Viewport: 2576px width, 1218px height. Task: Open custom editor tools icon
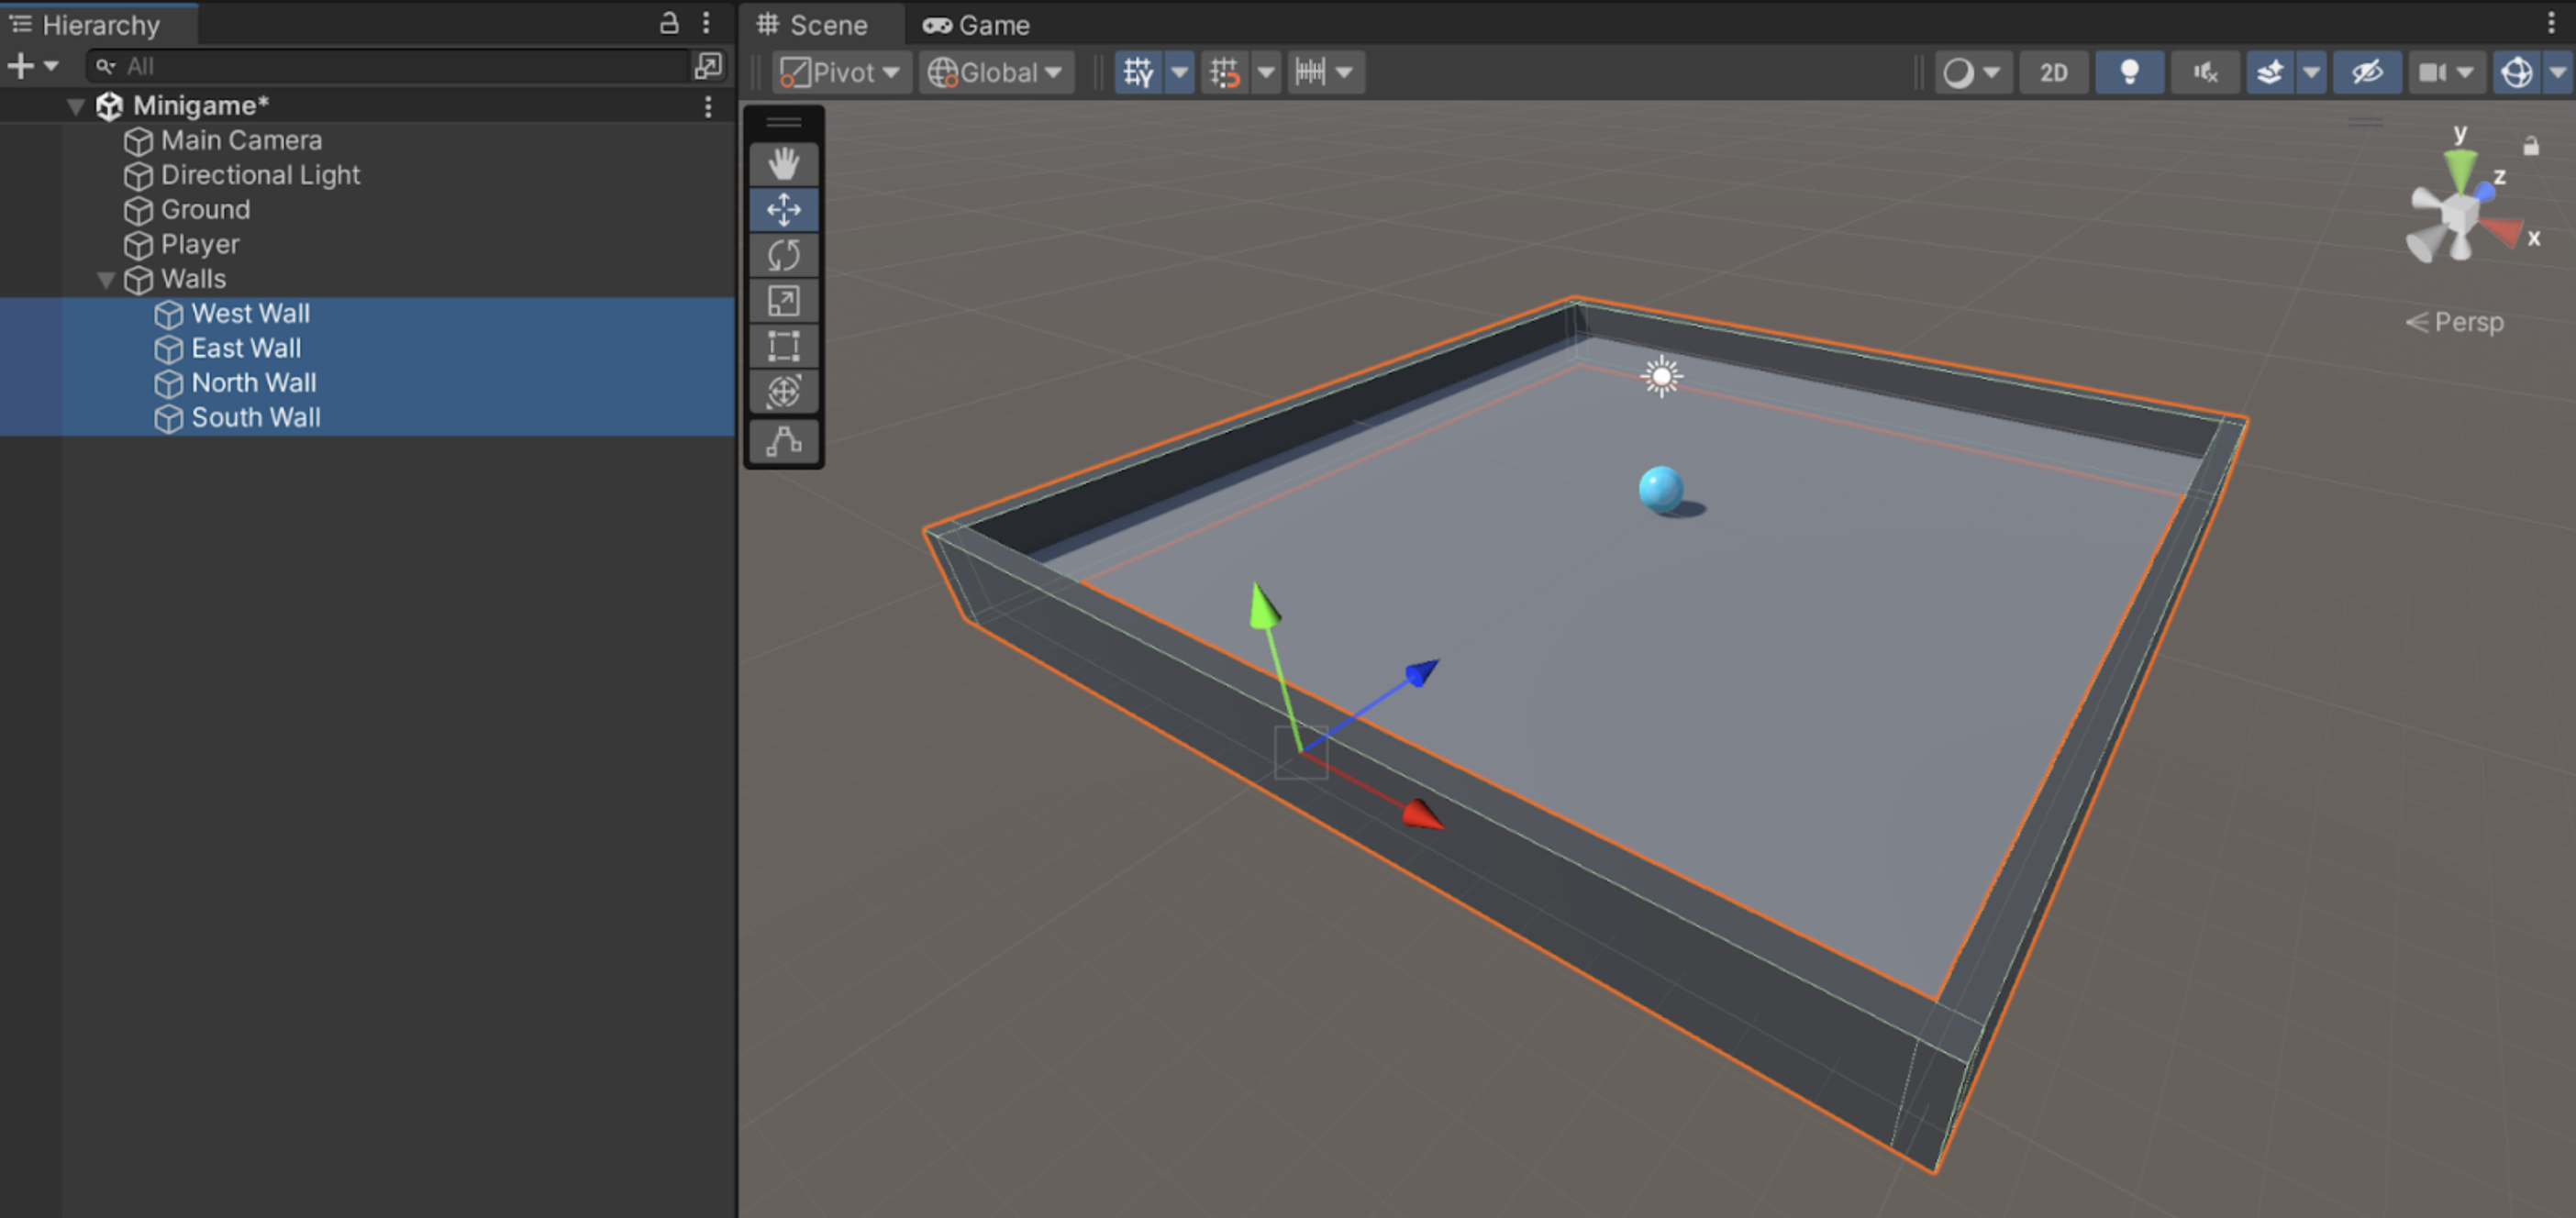click(783, 441)
